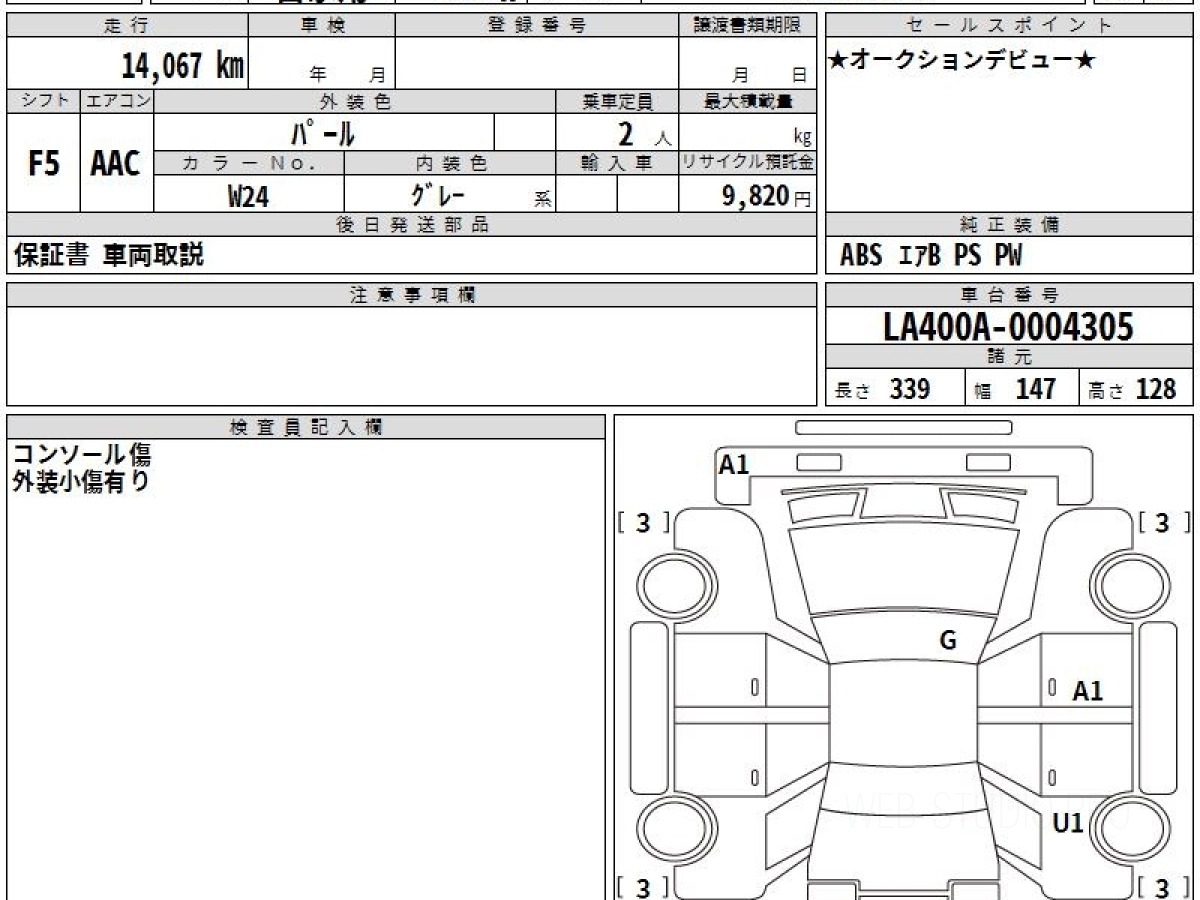Select the パール exterior color value
The image size is (1200, 900).
coord(323,132)
